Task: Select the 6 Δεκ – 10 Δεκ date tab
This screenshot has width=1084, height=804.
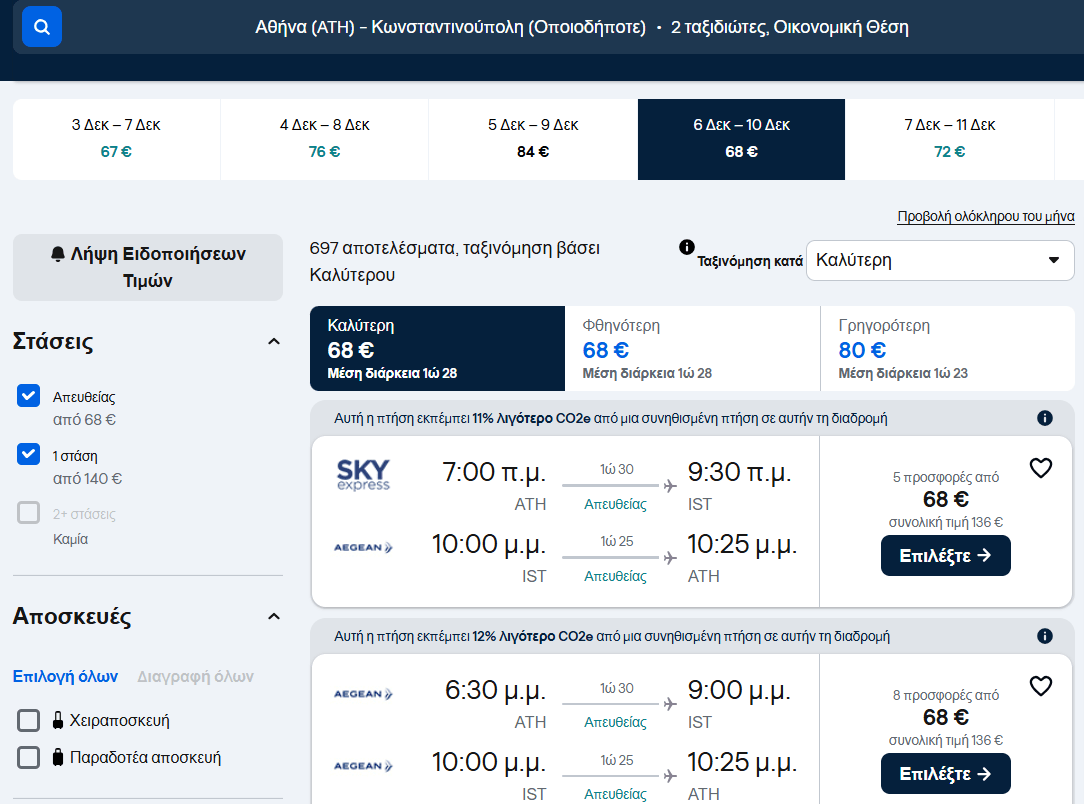Action: coord(741,139)
